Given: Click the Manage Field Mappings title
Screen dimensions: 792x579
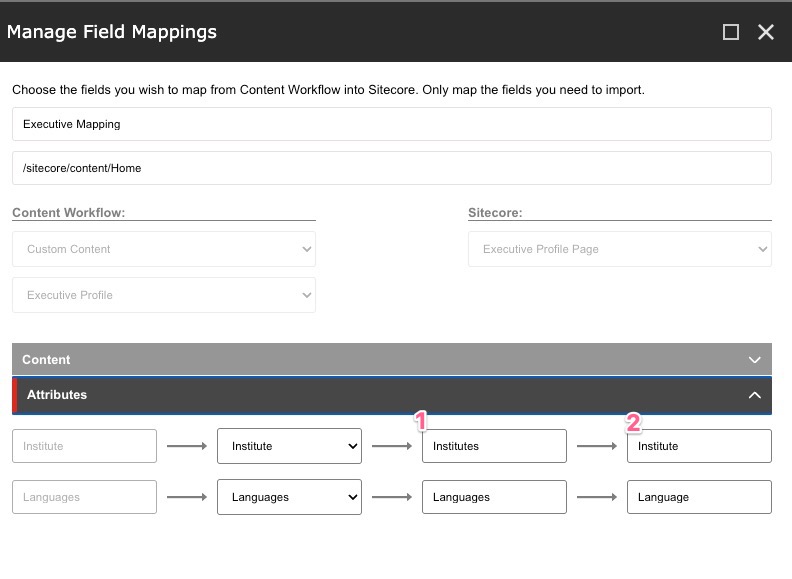Looking at the screenshot, I should coord(112,32).
